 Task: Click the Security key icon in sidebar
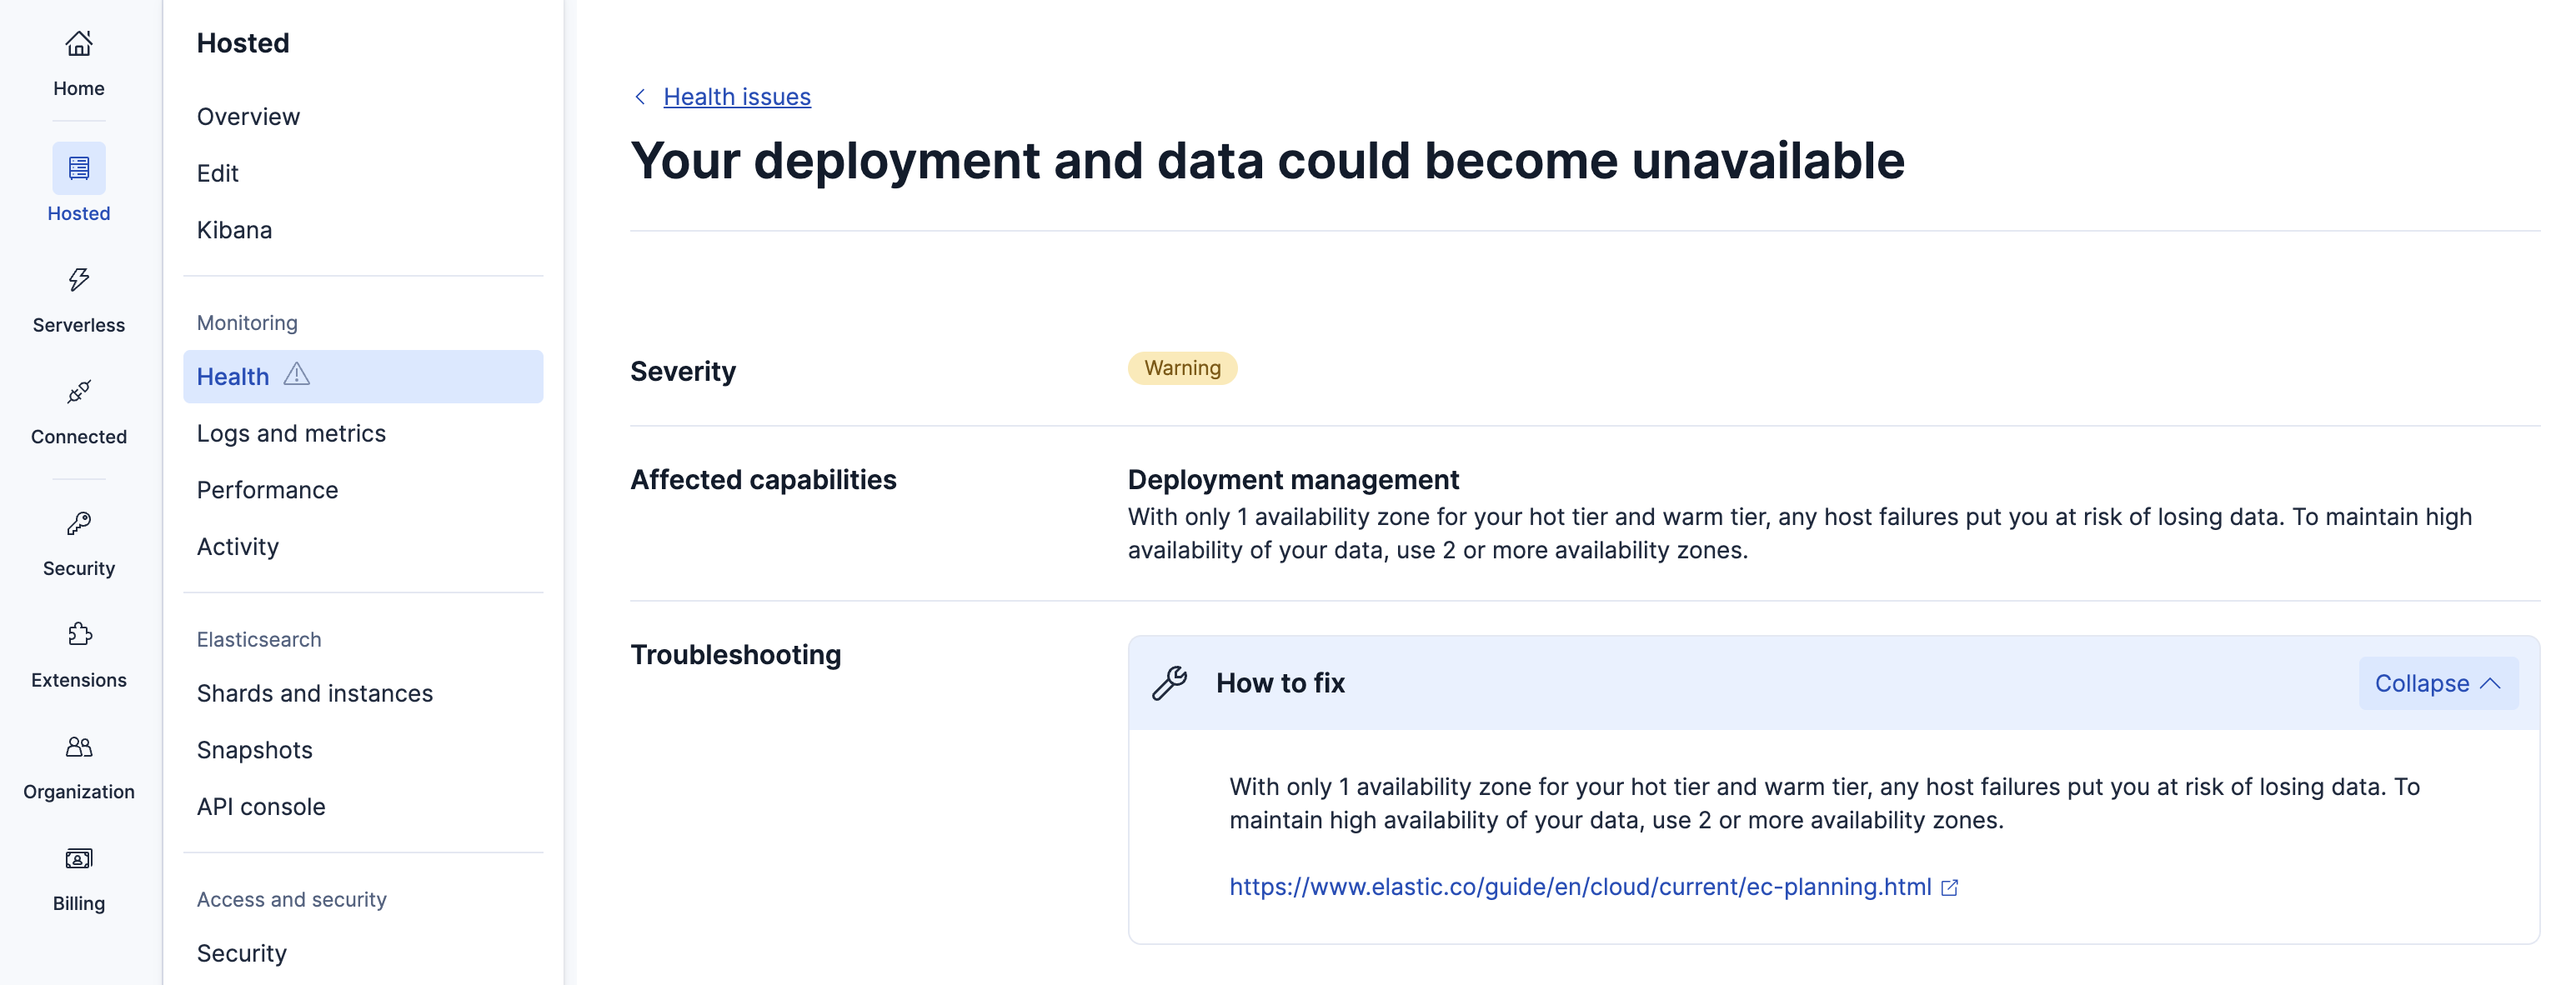point(78,524)
